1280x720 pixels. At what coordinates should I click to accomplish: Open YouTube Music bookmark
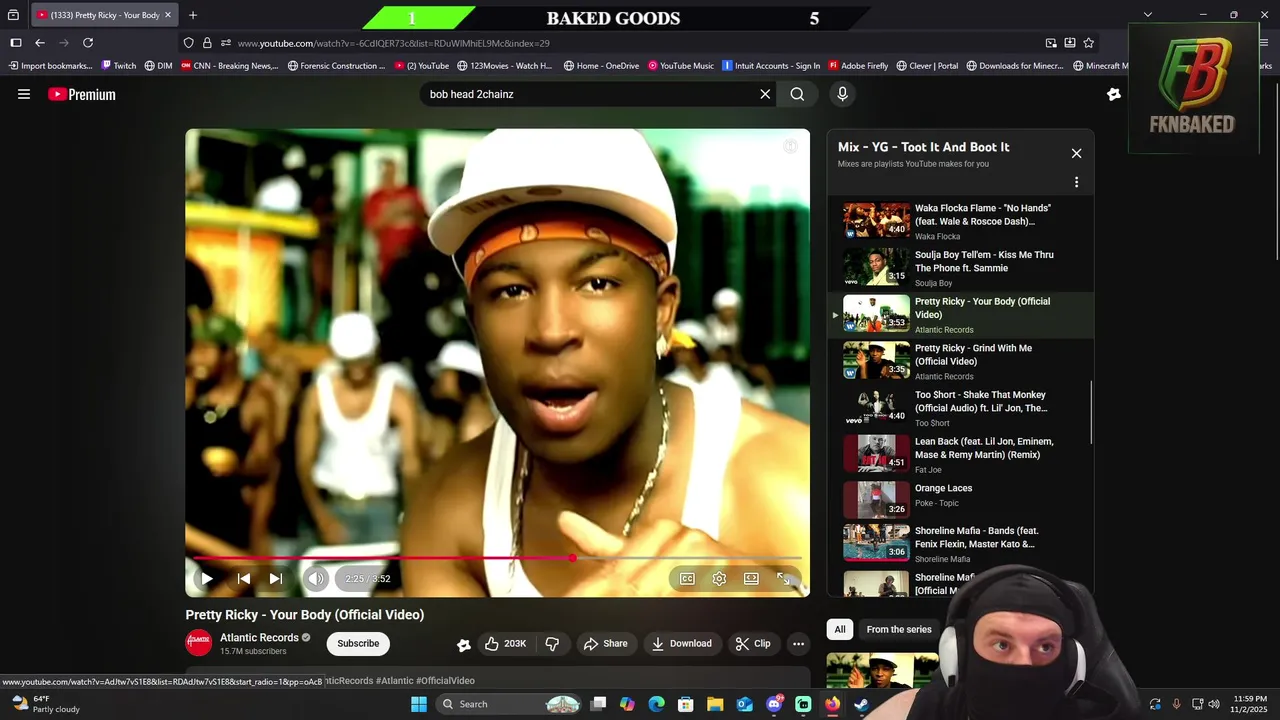(x=681, y=66)
